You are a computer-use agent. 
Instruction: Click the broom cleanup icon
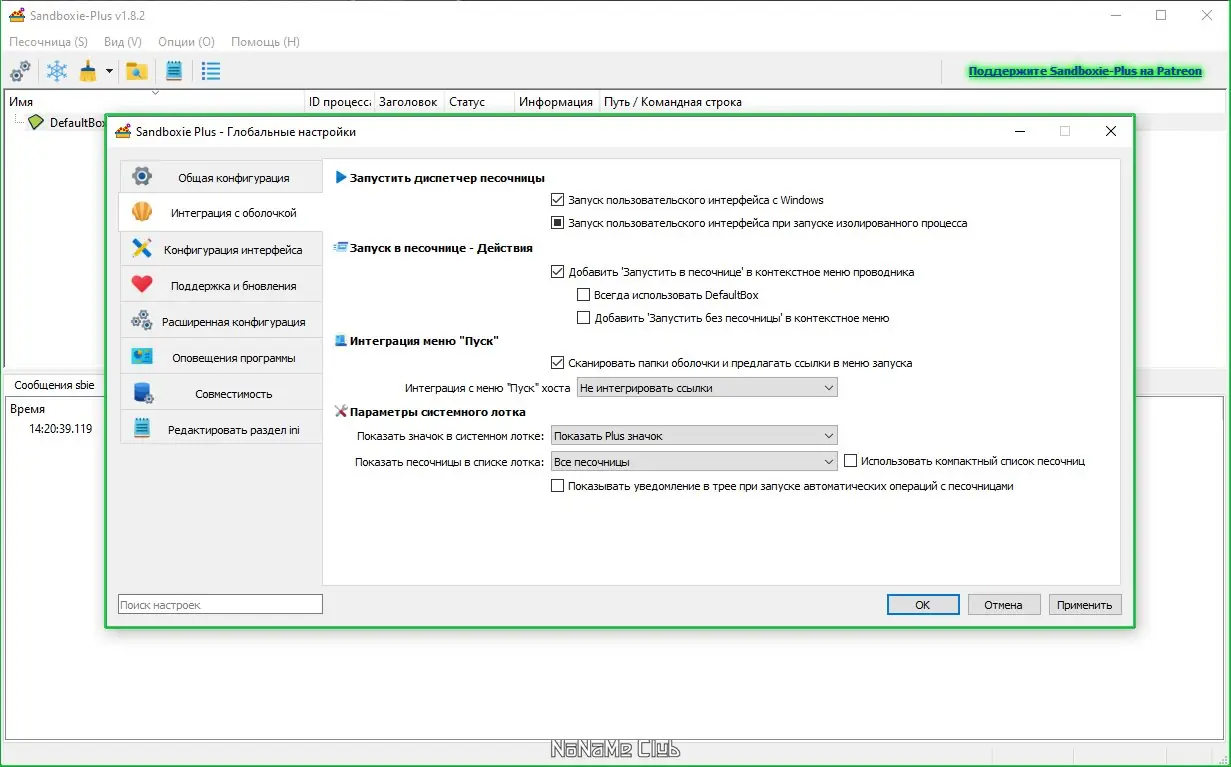click(x=89, y=71)
